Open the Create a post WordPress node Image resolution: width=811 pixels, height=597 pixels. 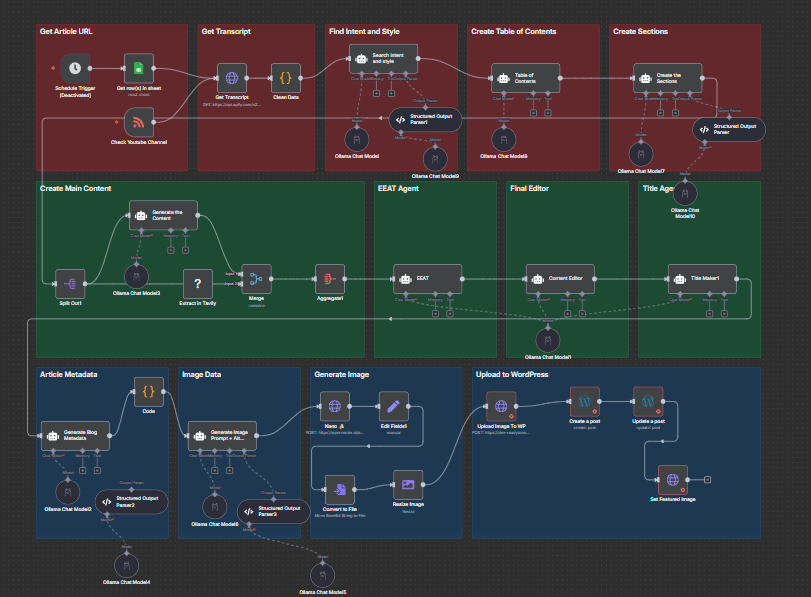click(x=583, y=402)
